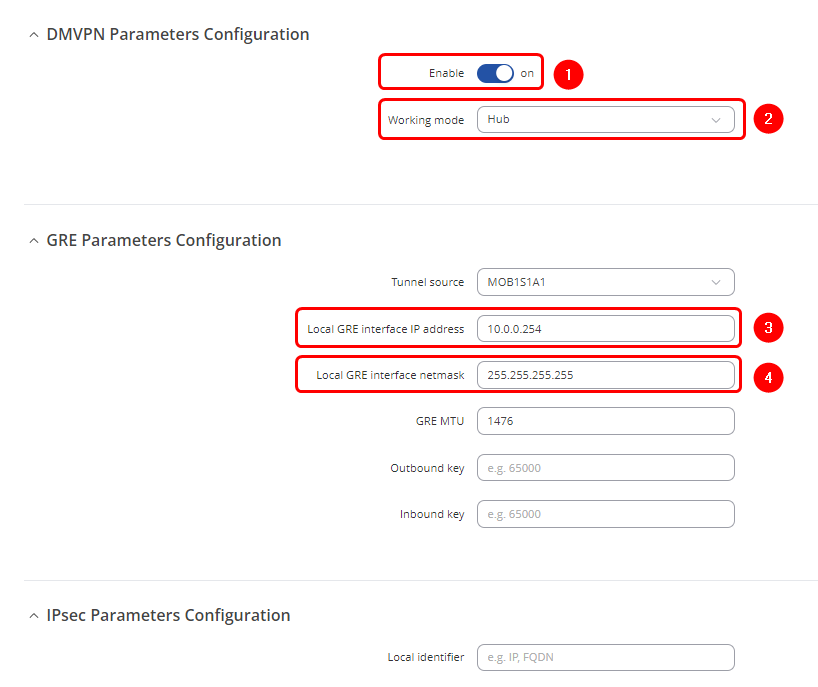
Task: Click the red step 4 badge
Action: coord(768,376)
